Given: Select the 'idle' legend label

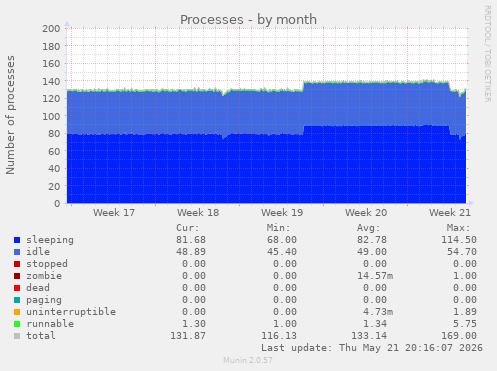Looking at the screenshot, I should [x=38, y=252].
